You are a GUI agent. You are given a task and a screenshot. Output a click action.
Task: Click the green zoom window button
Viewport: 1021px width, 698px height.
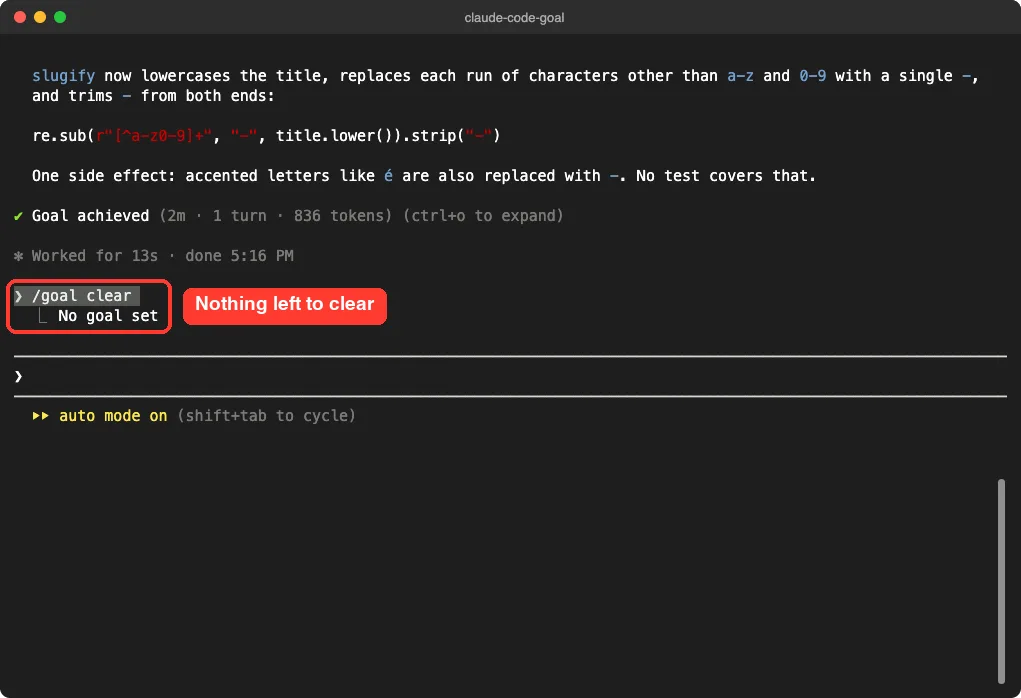[60, 17]
